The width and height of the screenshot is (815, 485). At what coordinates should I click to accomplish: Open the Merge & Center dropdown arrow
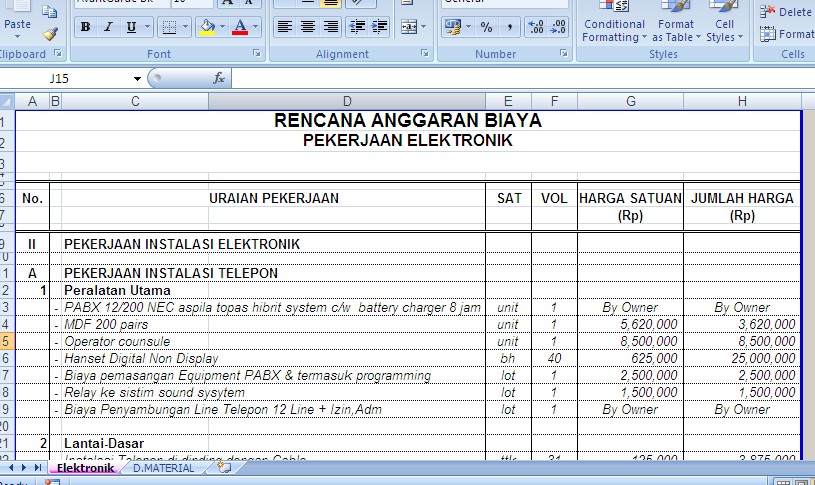coord(424,27)
